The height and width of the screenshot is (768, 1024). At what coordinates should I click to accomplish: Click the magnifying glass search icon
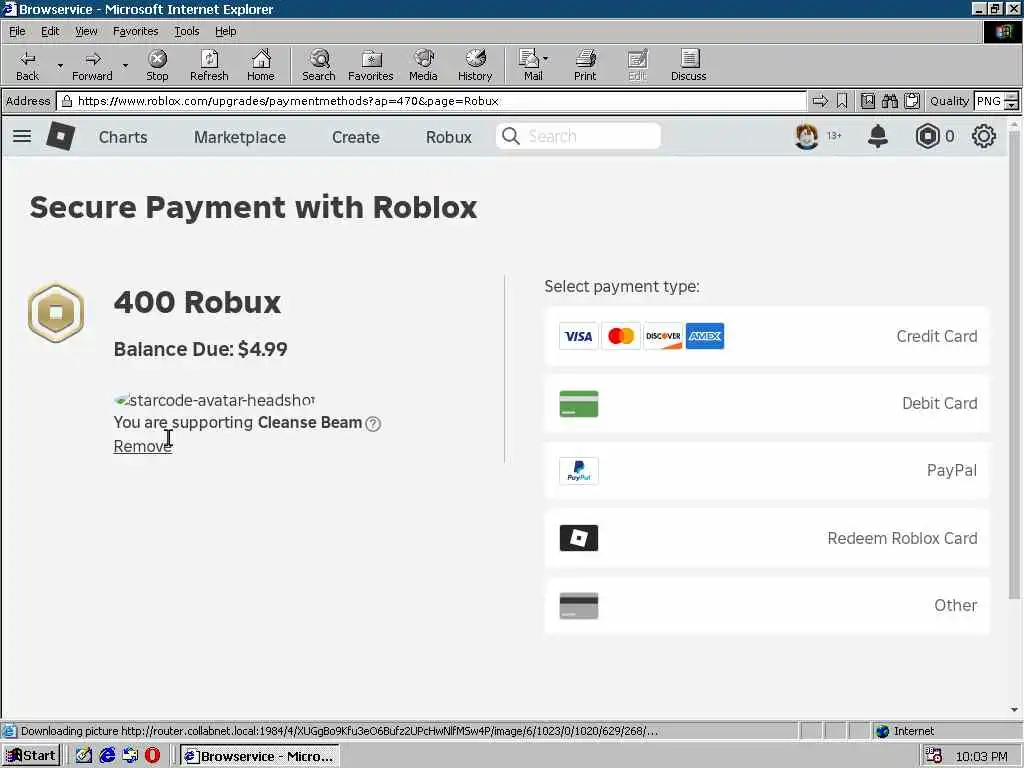(511, 136)
